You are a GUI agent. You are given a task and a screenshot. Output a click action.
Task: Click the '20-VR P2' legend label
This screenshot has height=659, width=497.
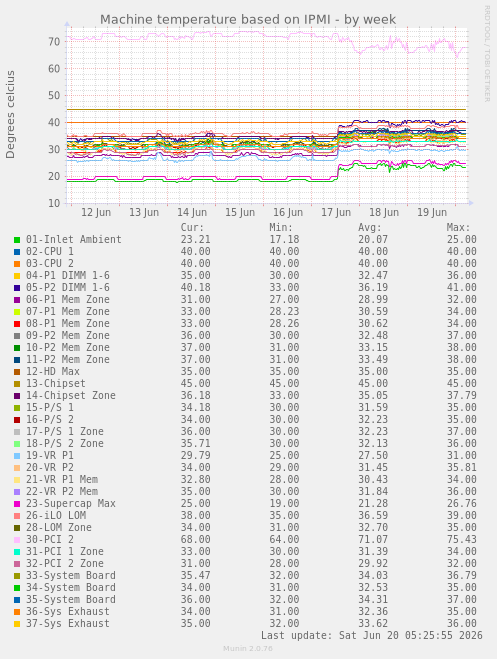[50, 467]
